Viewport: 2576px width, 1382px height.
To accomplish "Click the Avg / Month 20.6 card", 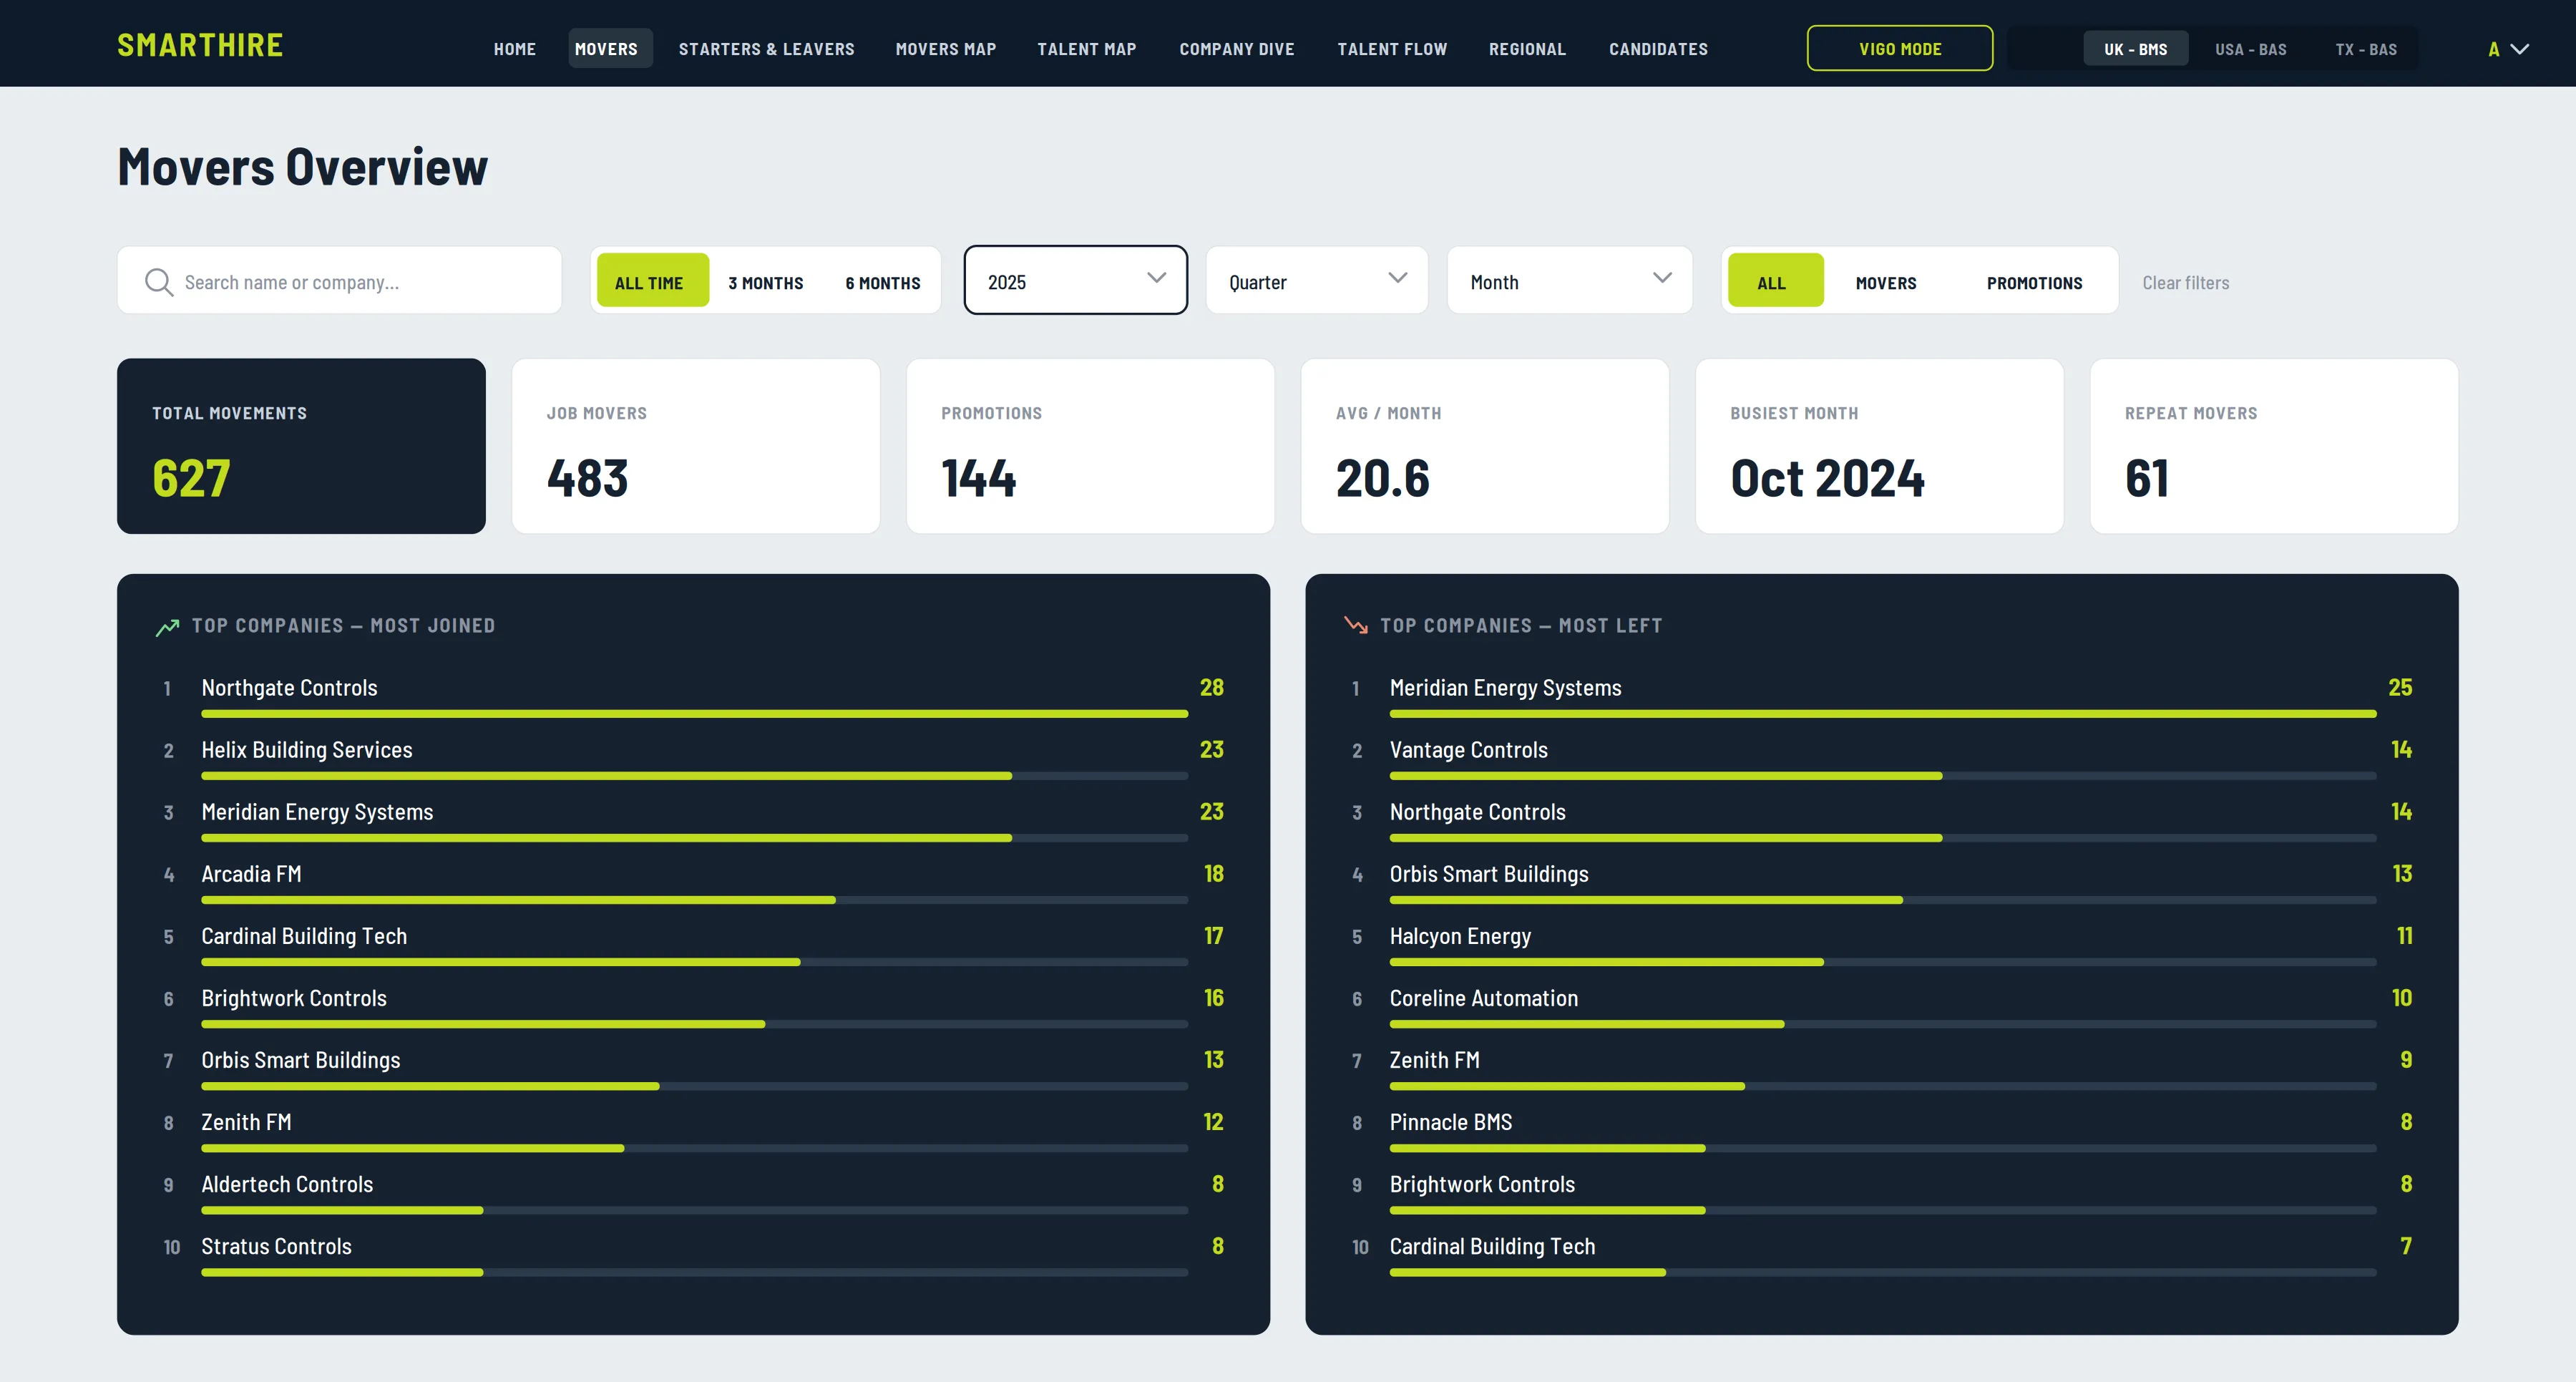I will click(x=1485, y=446).
